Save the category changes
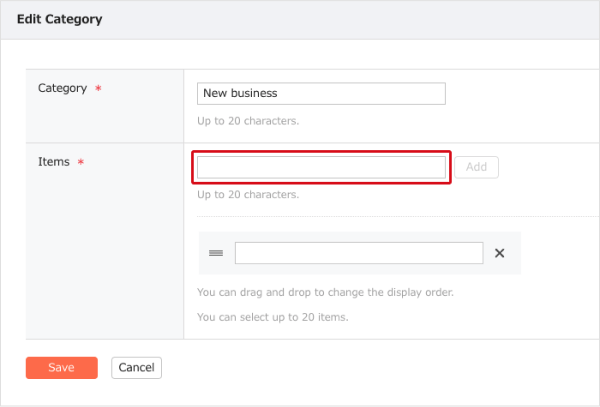 [62, 368]
